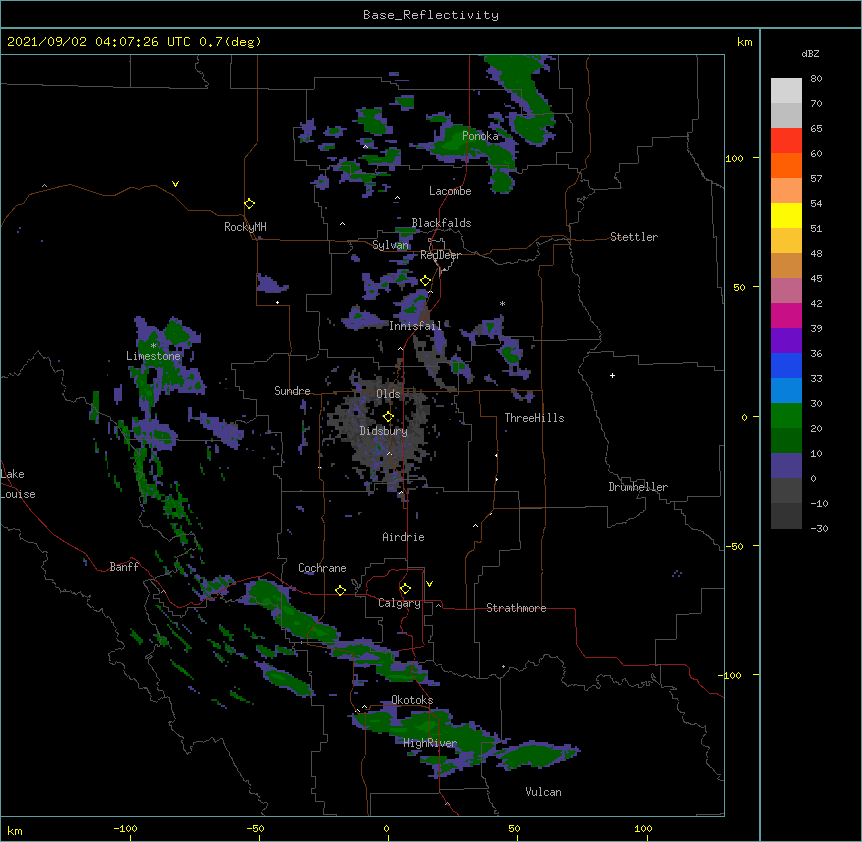Click the Olds city label
This screenshot has width=862, height=842.
[x=388, y=394]
